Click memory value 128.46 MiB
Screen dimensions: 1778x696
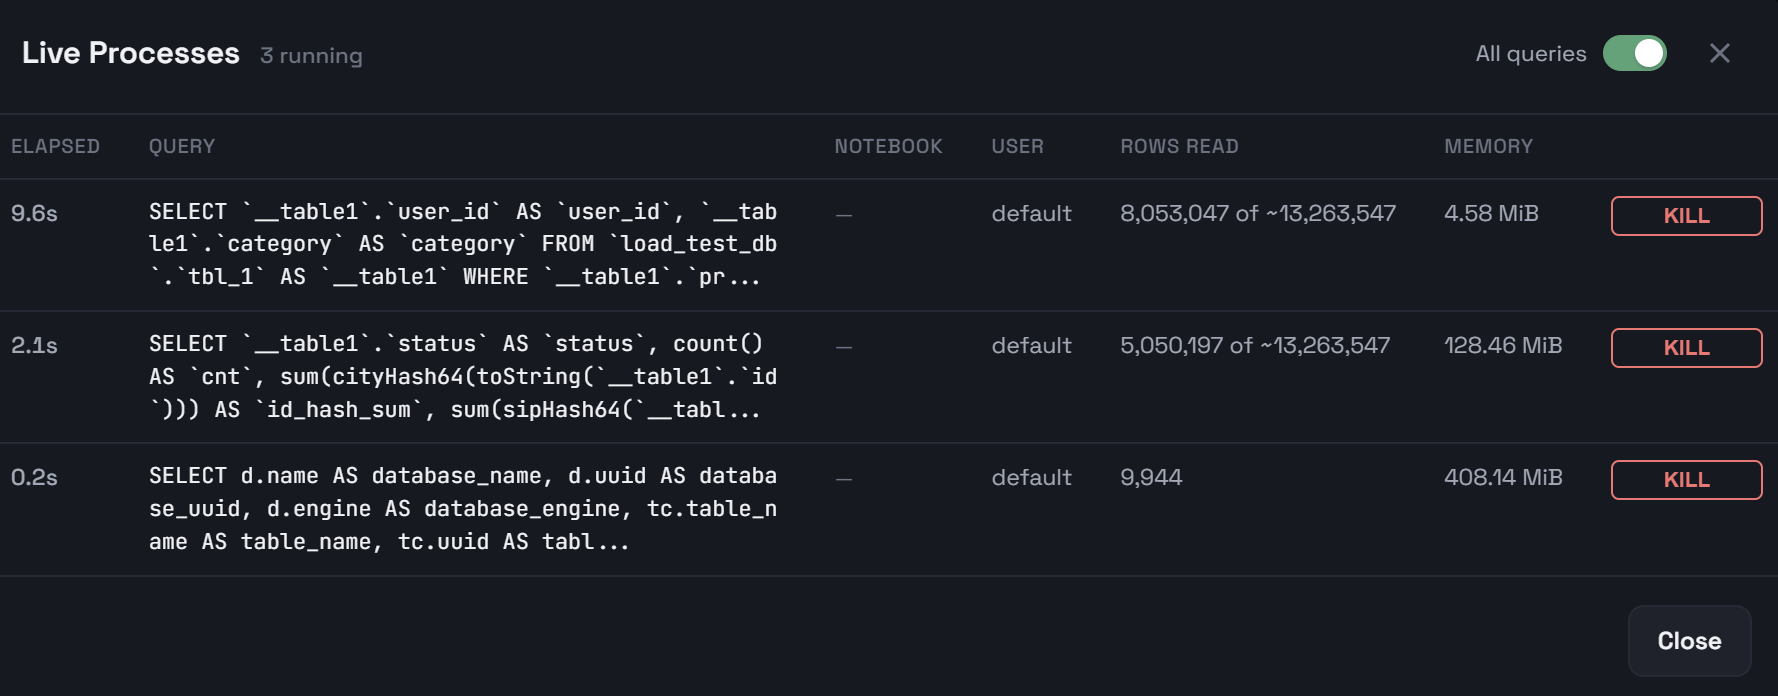coord(1503,345)
